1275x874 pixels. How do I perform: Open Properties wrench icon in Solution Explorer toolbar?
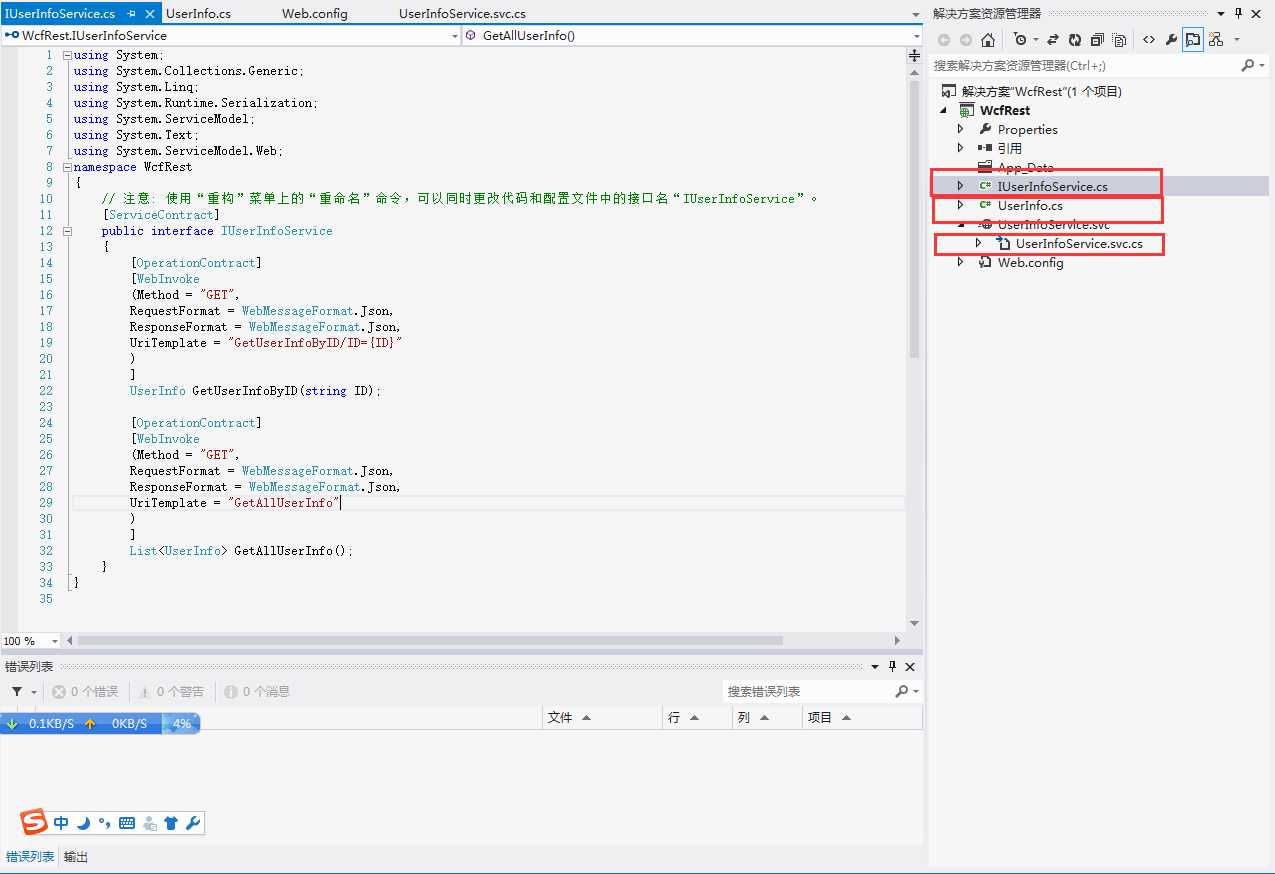tap(1171, 40)
